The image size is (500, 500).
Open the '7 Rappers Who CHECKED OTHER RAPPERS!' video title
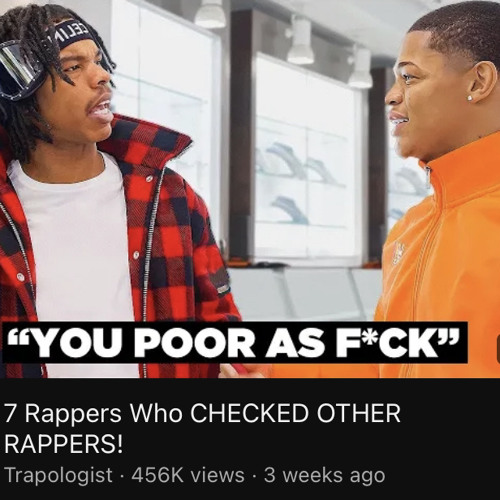click(x=202, y=429)
